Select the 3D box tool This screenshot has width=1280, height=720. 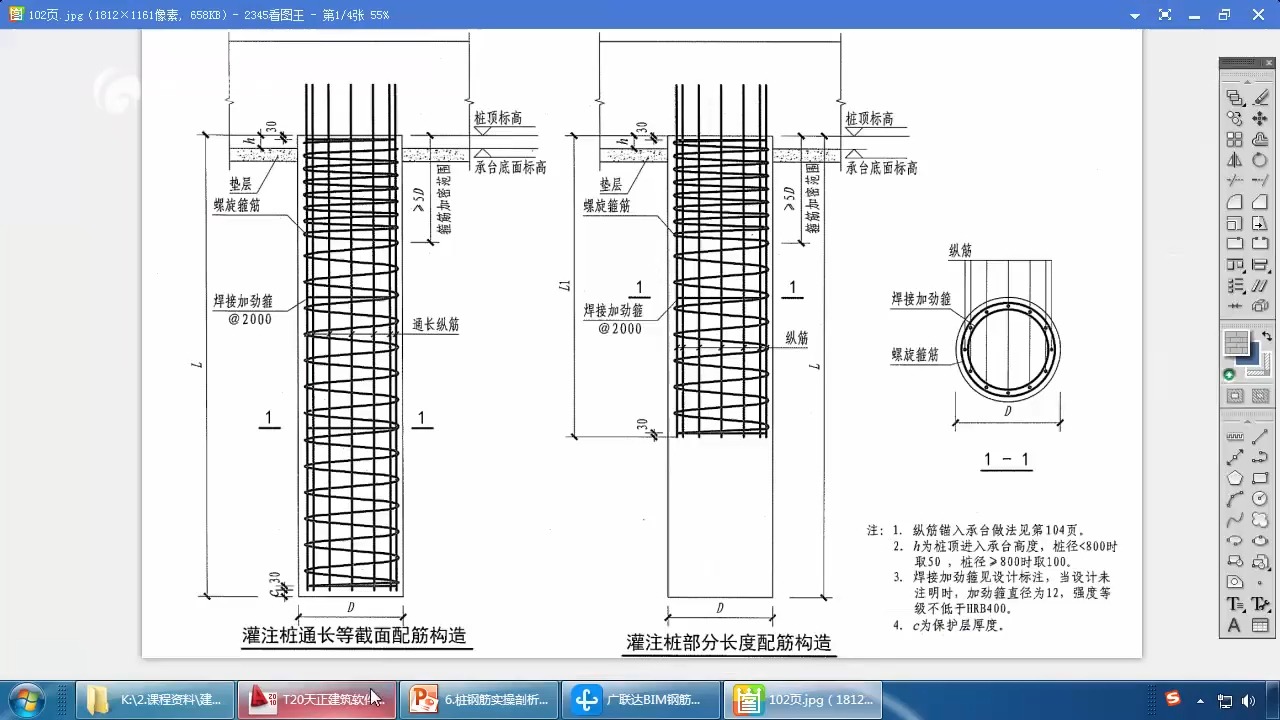(1260, 305)
